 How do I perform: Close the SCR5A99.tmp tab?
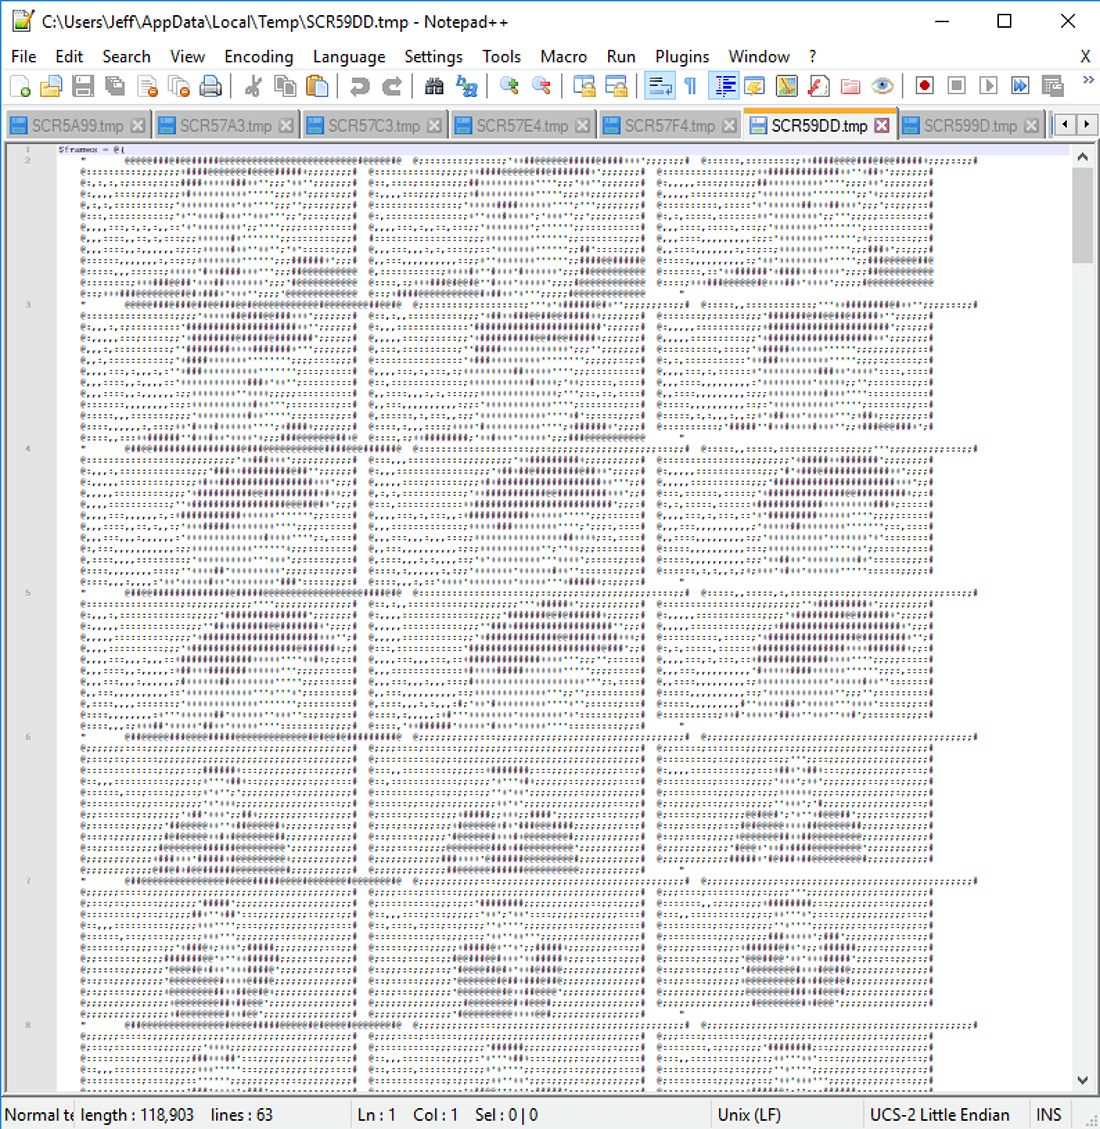click(x=138, y=126)
